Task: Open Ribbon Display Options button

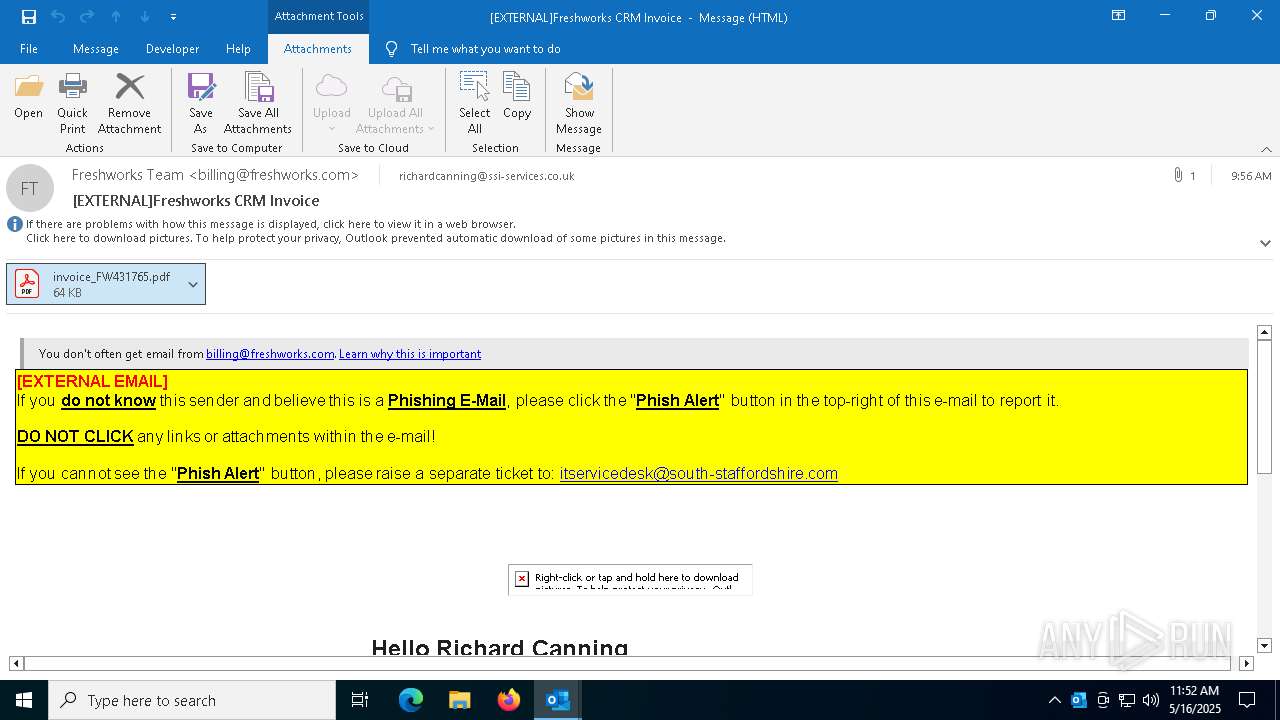Action: coord(1119,16)
